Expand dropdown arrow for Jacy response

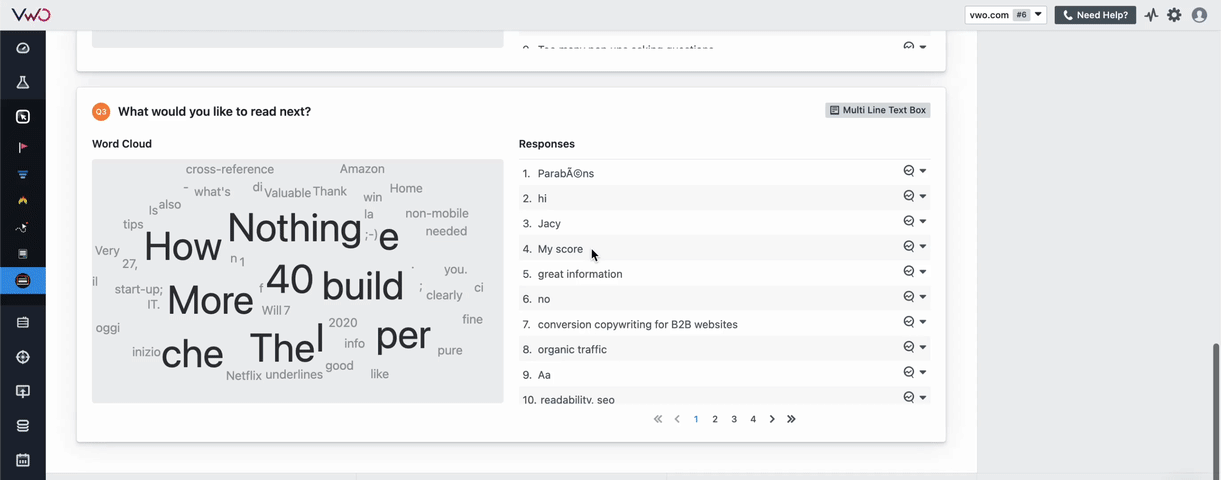tap(923, 221)
